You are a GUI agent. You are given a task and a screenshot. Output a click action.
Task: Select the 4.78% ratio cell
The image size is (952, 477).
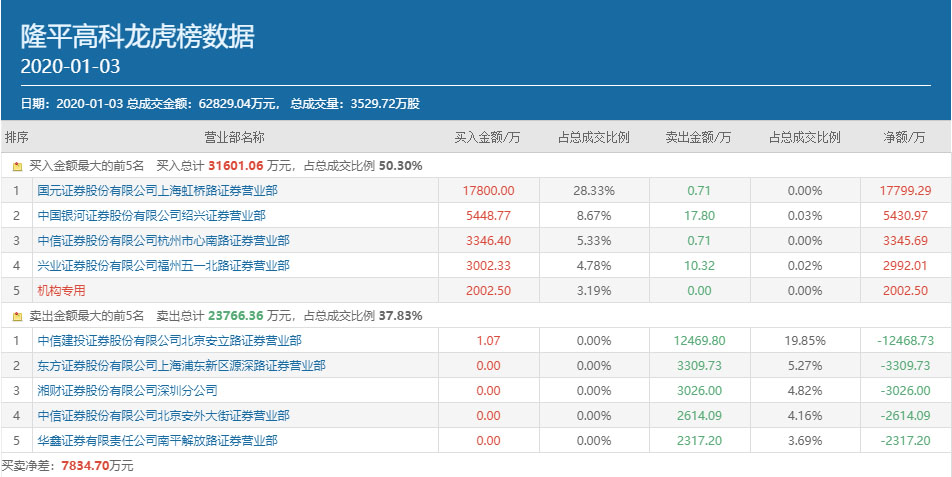[x=594, y=265]
